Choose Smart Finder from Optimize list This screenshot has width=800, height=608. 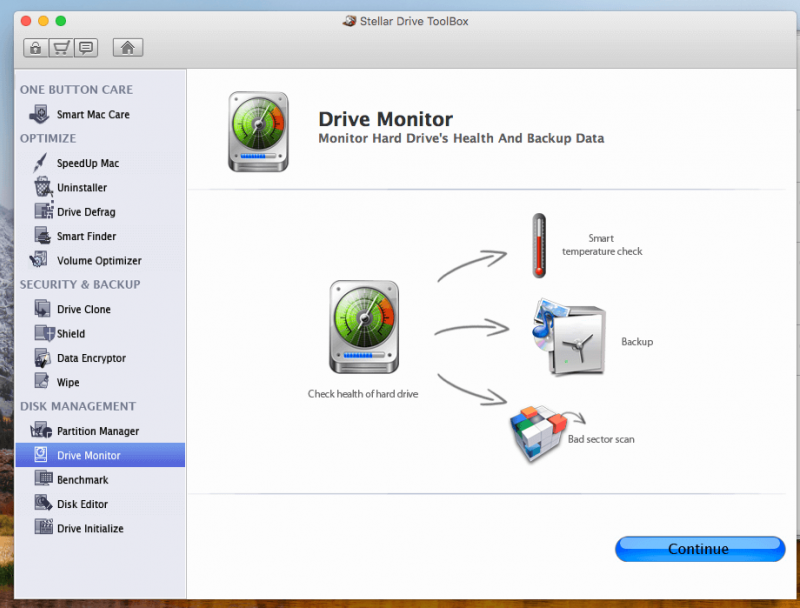[x=86, y=236]
